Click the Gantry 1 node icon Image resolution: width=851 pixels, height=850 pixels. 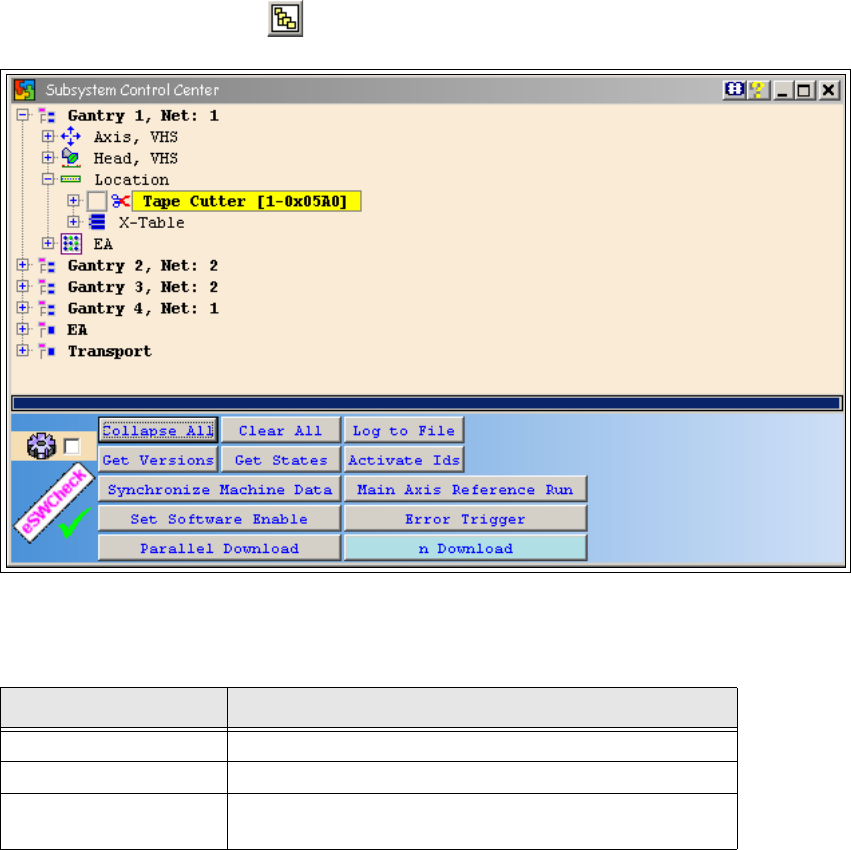coord(47,116)
